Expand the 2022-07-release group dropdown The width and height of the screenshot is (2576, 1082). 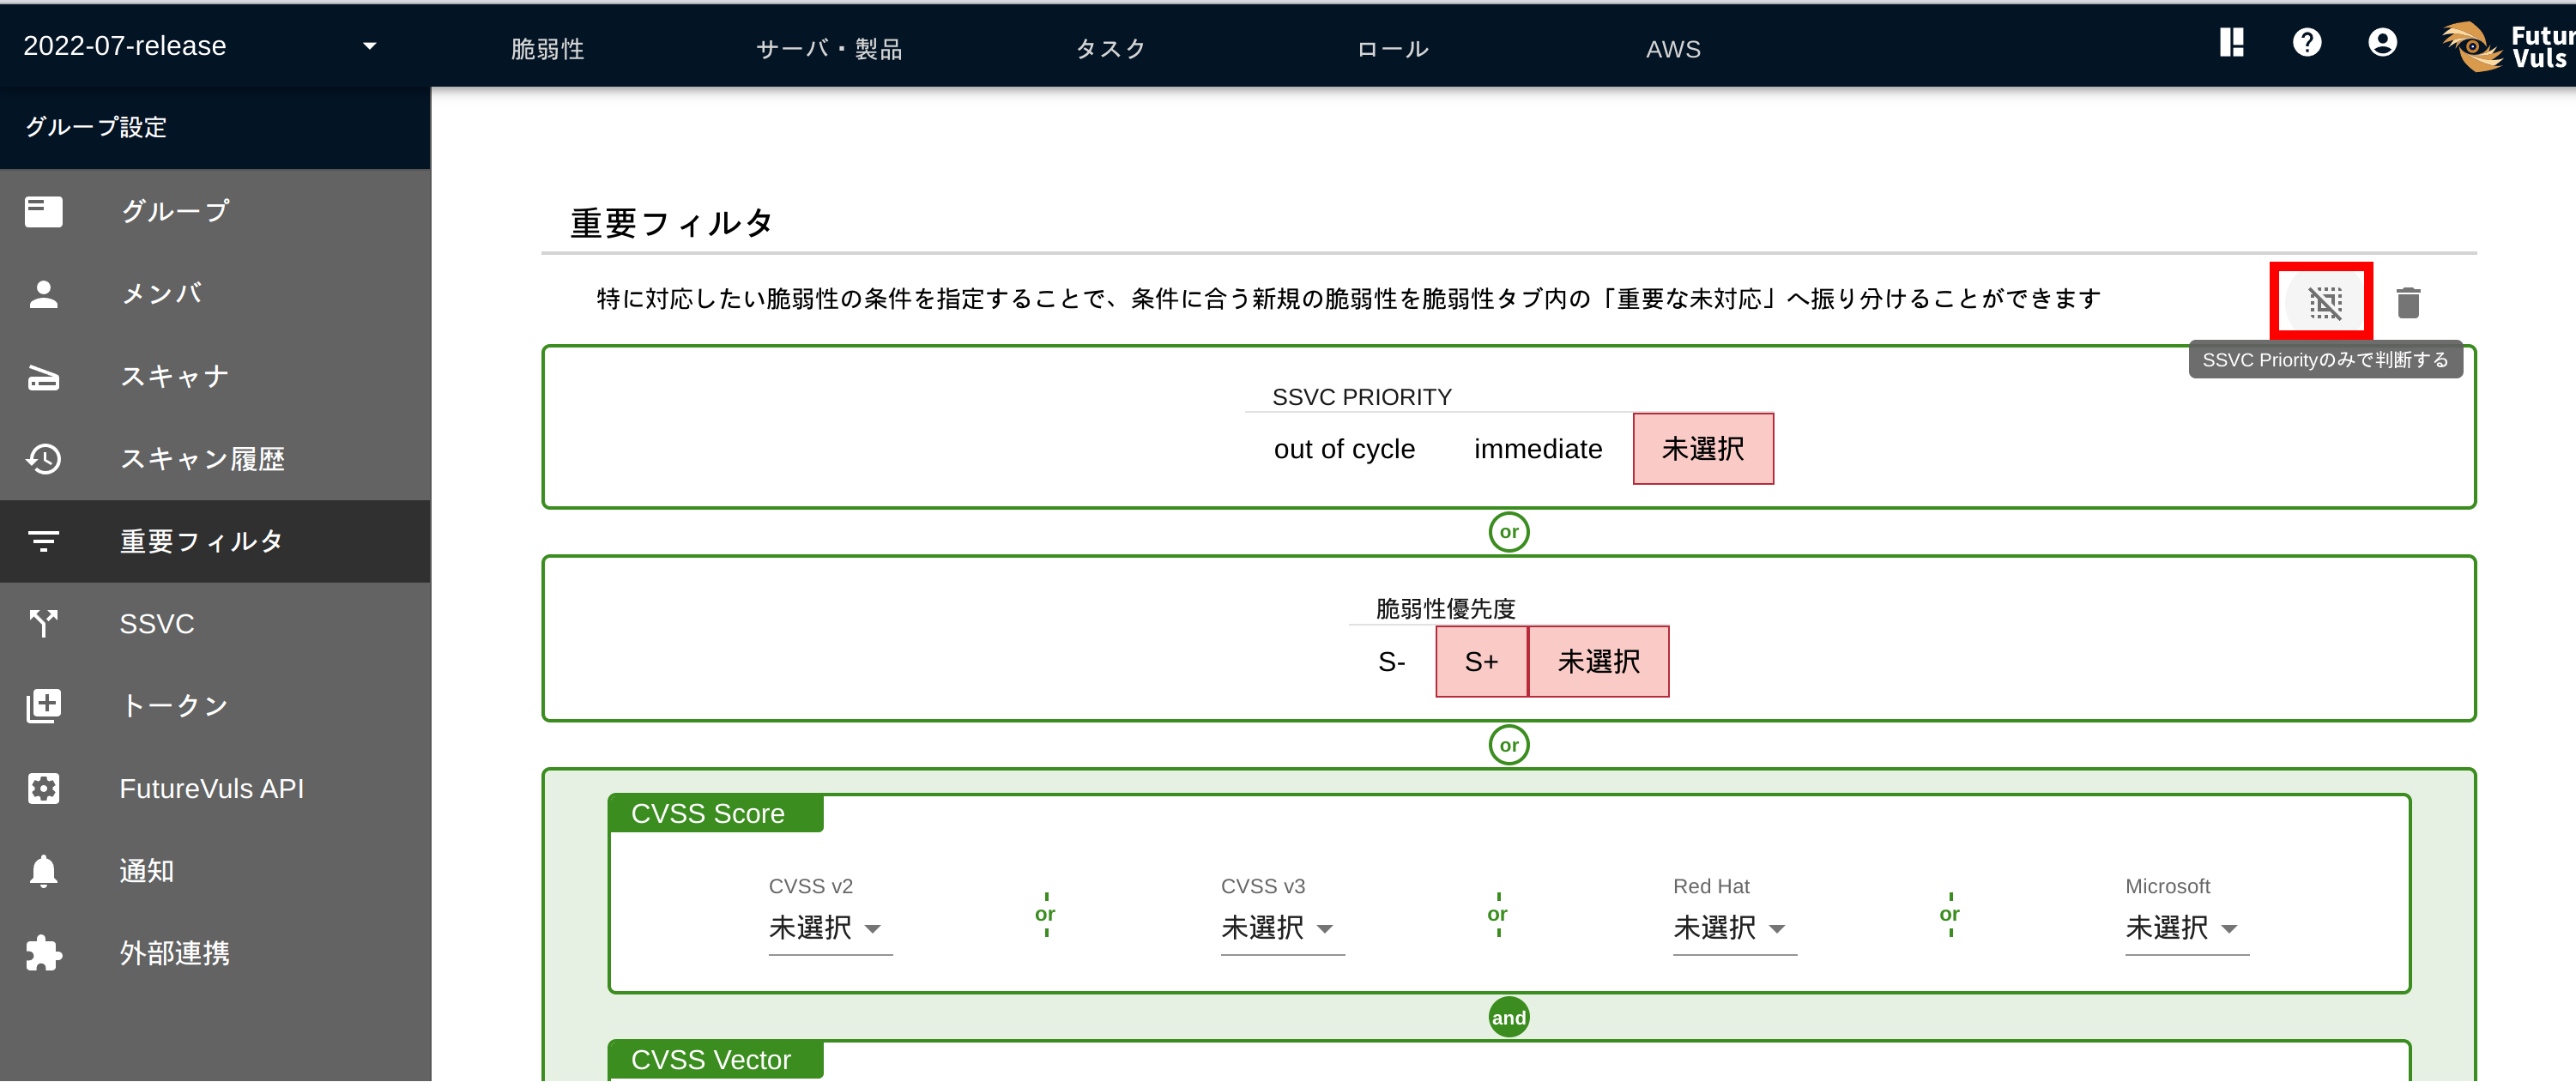click(x=200, y=46)
